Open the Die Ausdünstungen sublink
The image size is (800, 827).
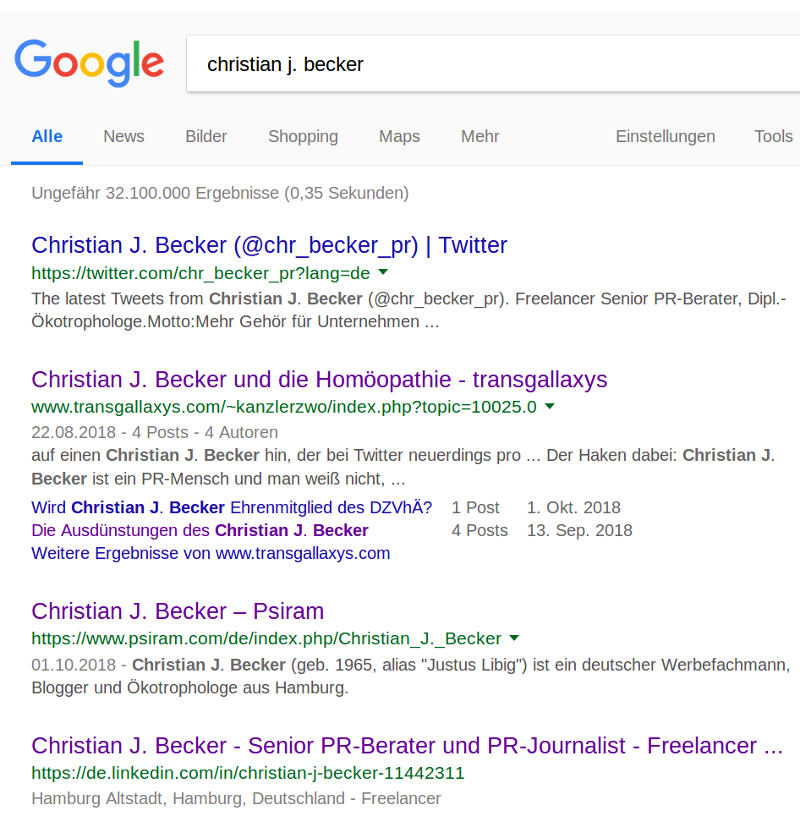(199, 530)
